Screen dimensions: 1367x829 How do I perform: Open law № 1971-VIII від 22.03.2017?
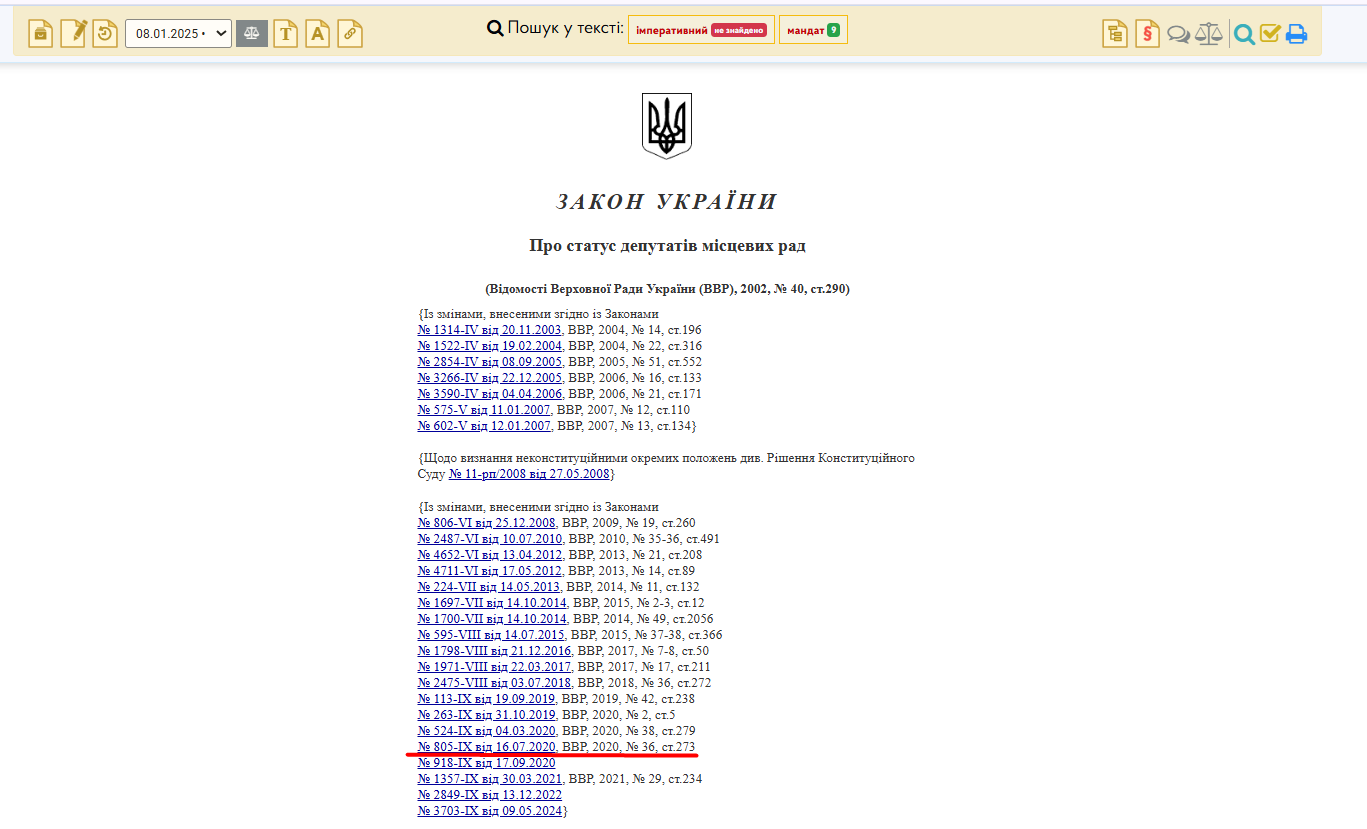[495, 667]
